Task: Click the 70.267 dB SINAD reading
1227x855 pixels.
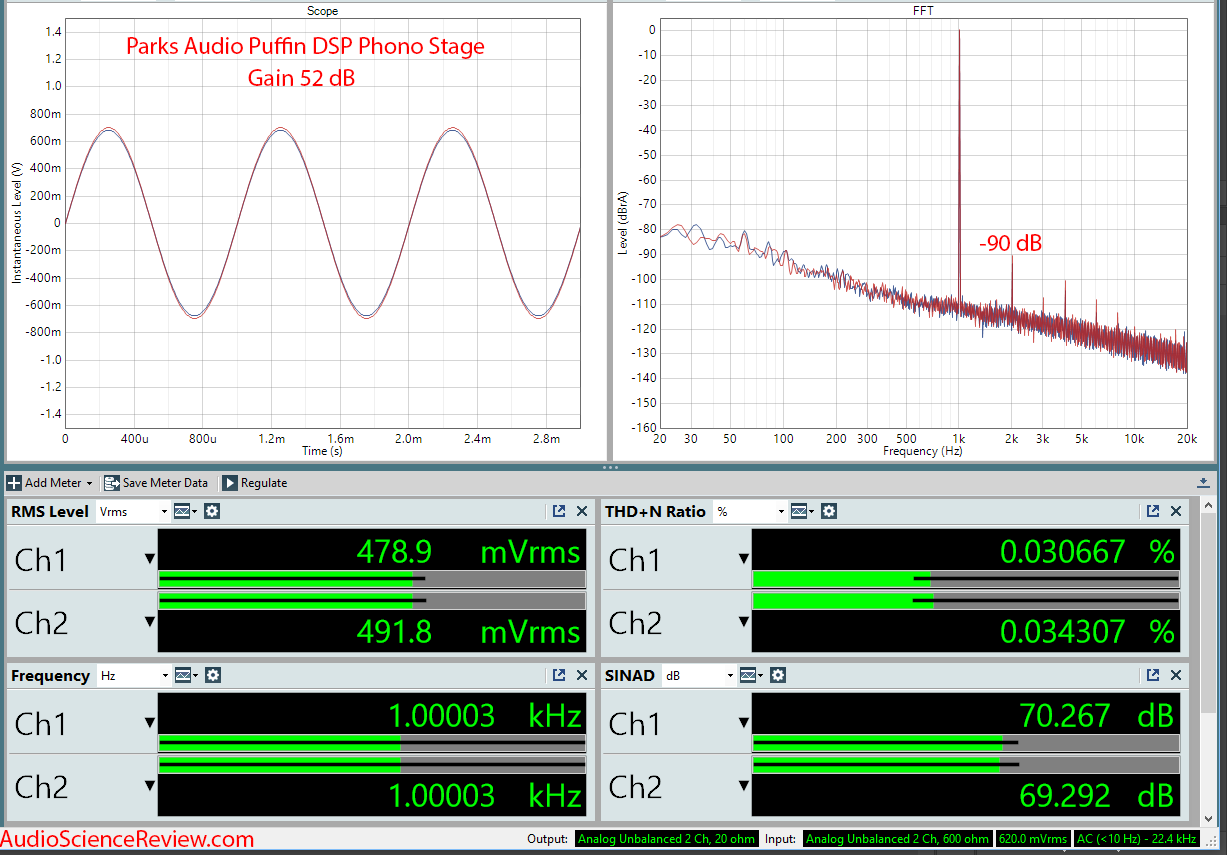Action: tap(1097, 715)
